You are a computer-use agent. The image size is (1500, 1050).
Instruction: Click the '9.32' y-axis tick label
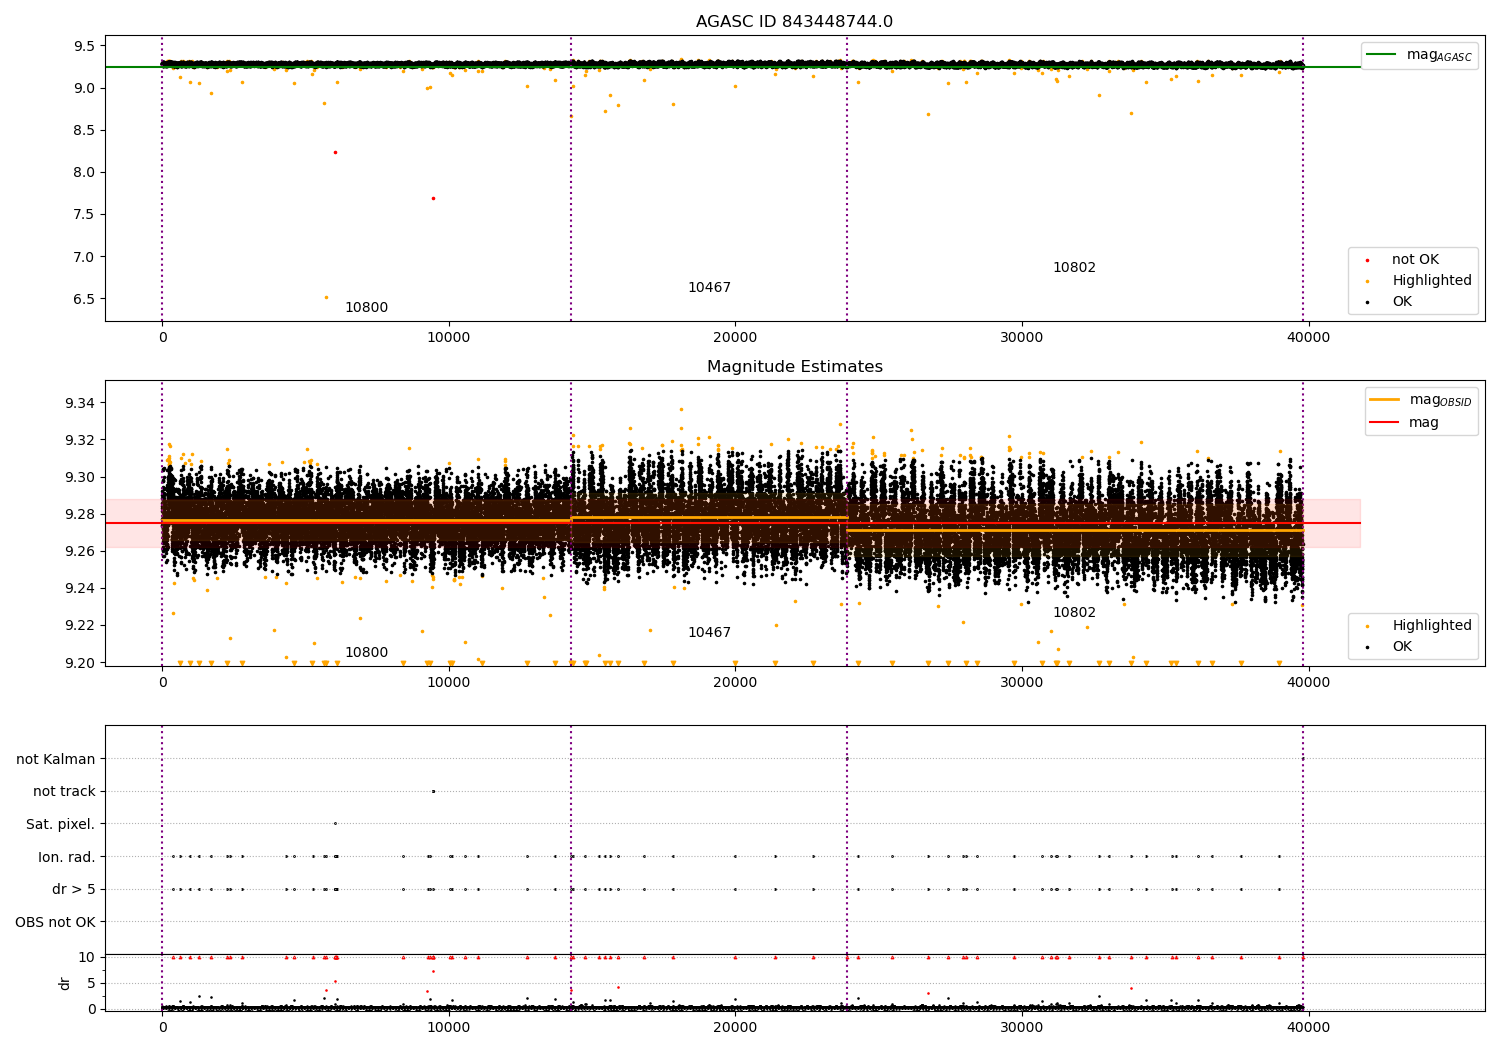[x=80, y=440]
